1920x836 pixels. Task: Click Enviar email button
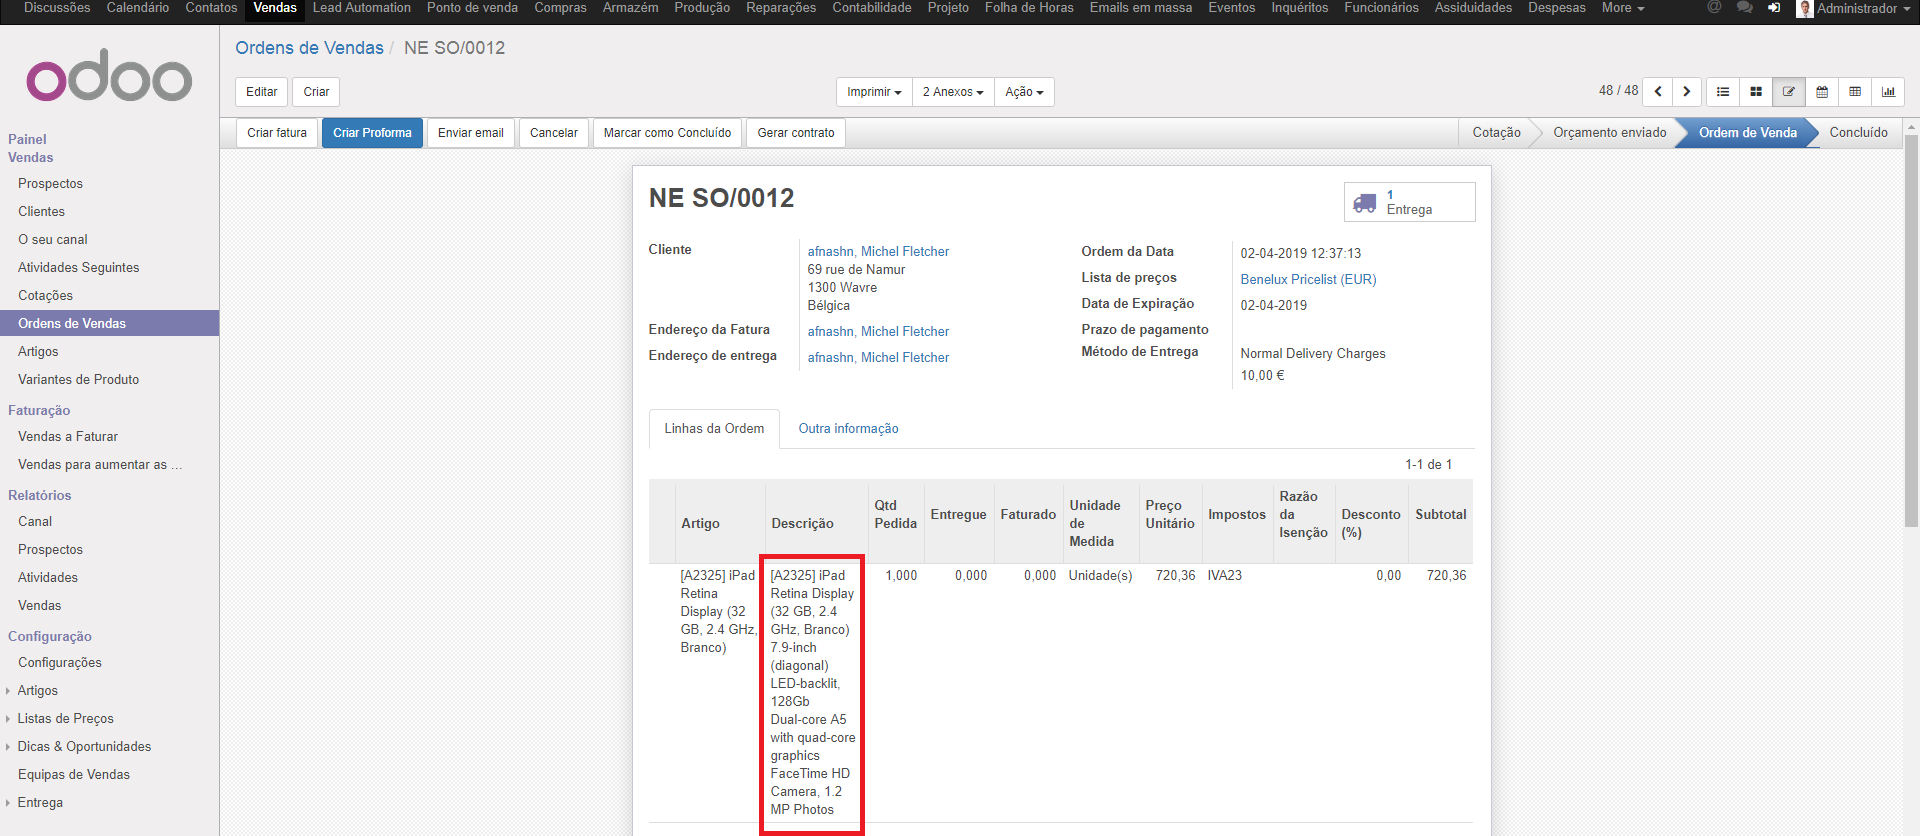471,133
